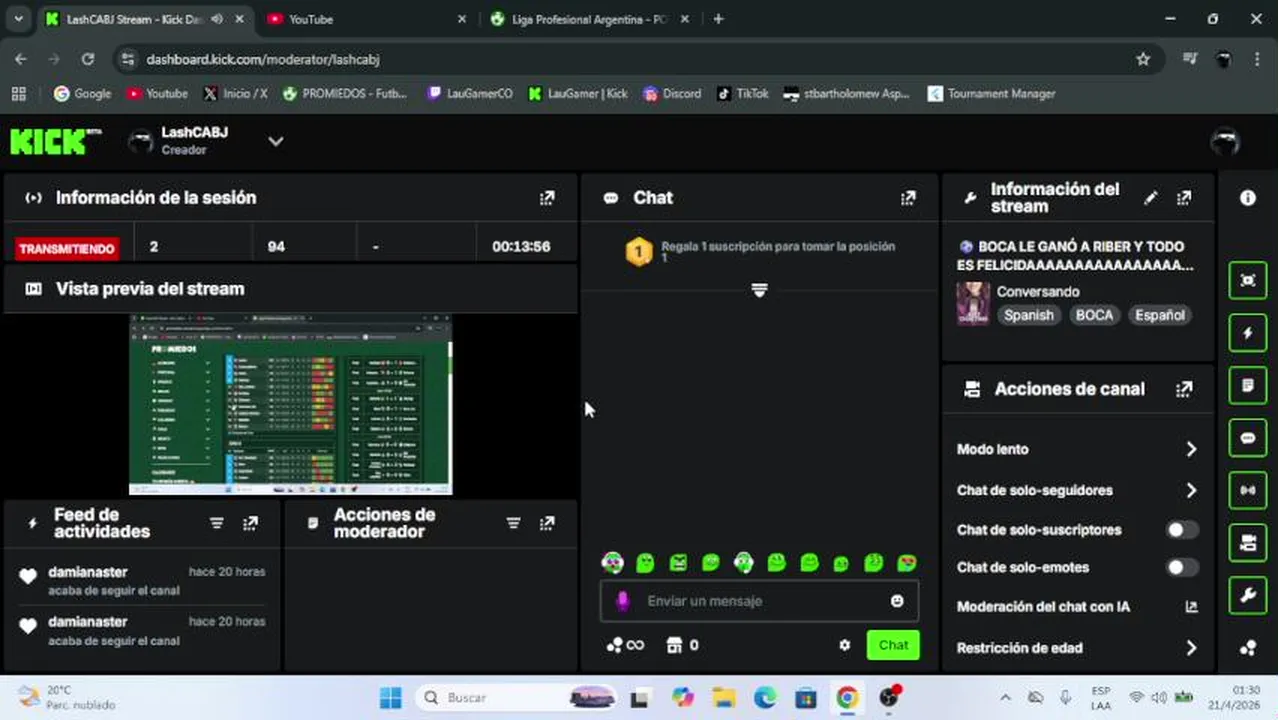Open the TikTok bookmark

click(x=742, y=93)
